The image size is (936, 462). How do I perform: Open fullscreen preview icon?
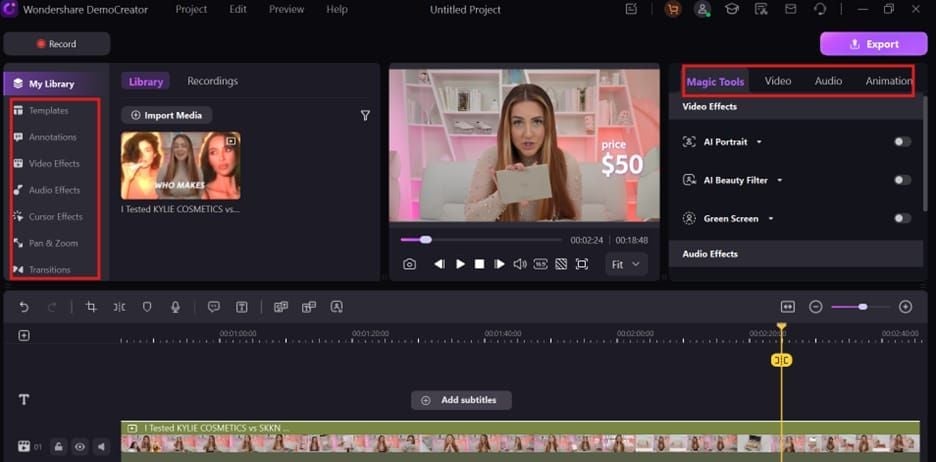coord(581,264)
